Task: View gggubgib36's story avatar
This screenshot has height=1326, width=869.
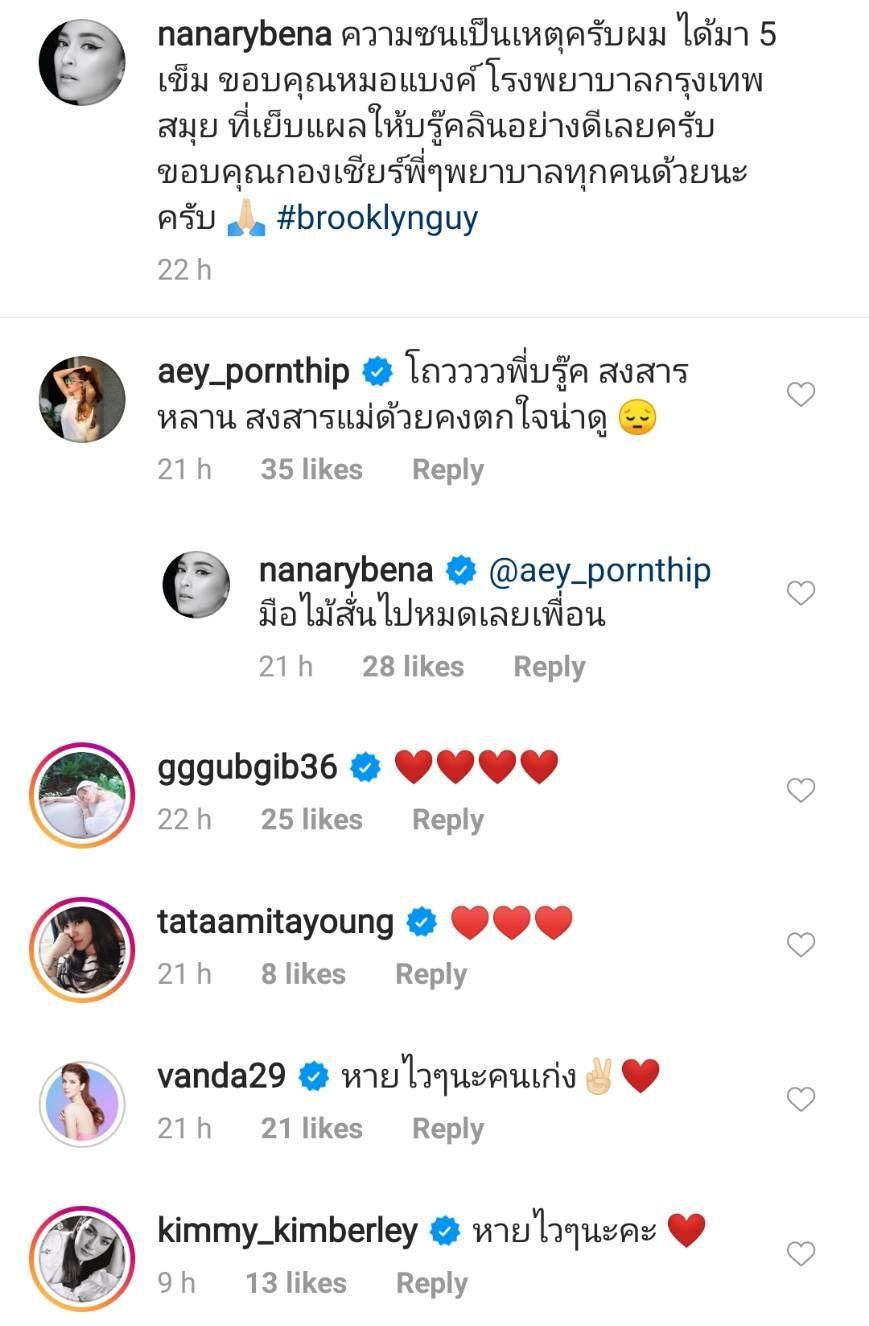Action: tap(82, 795)
